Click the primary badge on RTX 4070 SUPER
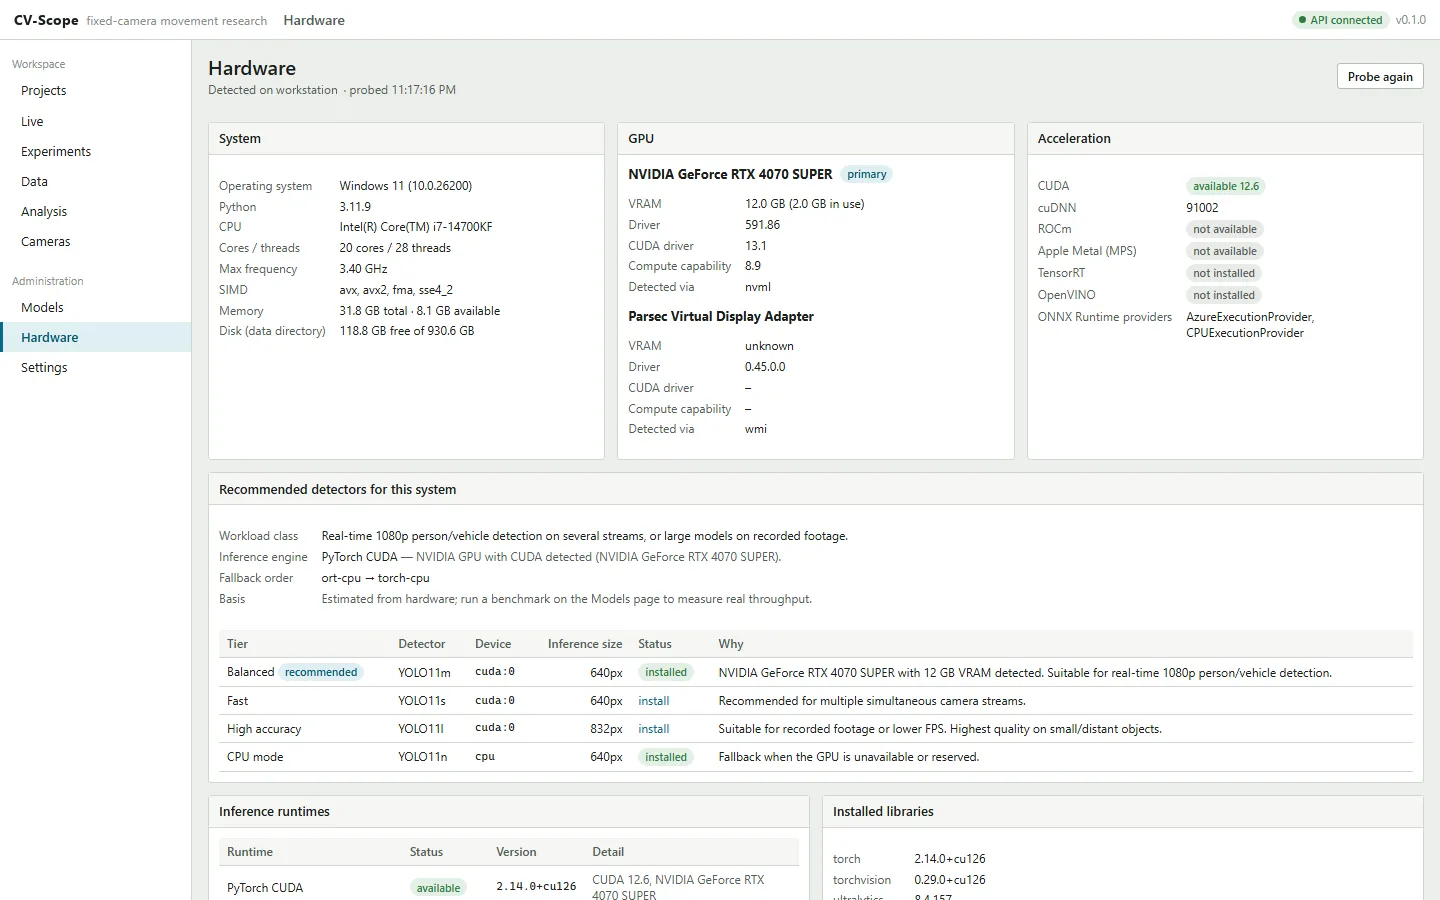 [x=866, y=174]
